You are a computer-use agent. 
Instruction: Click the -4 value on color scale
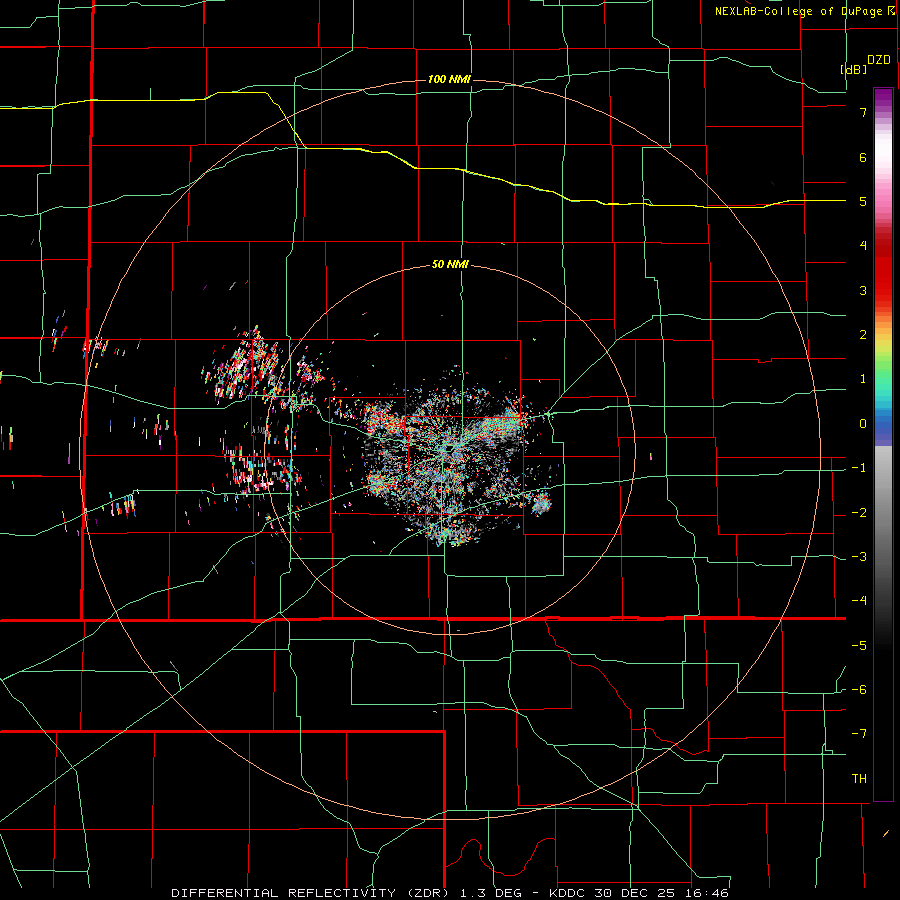[x=859, y=601]
